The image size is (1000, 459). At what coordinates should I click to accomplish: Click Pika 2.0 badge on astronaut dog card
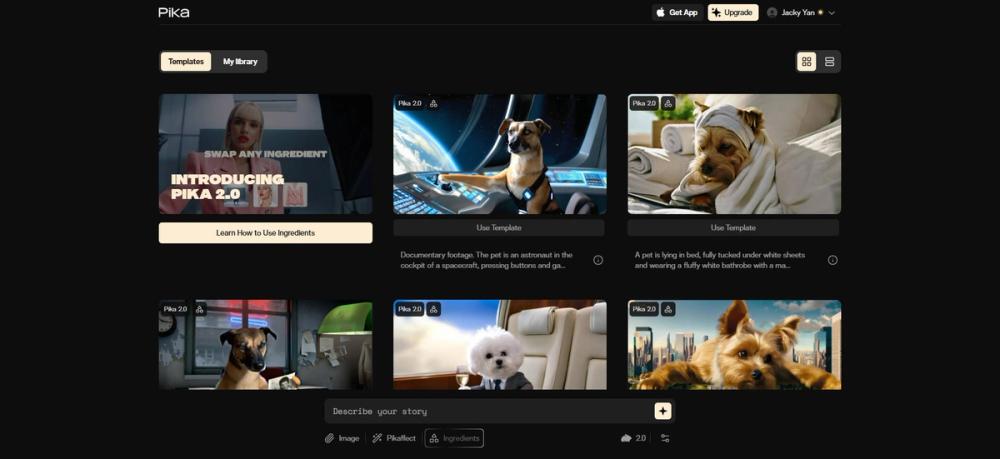pos(409,103)
